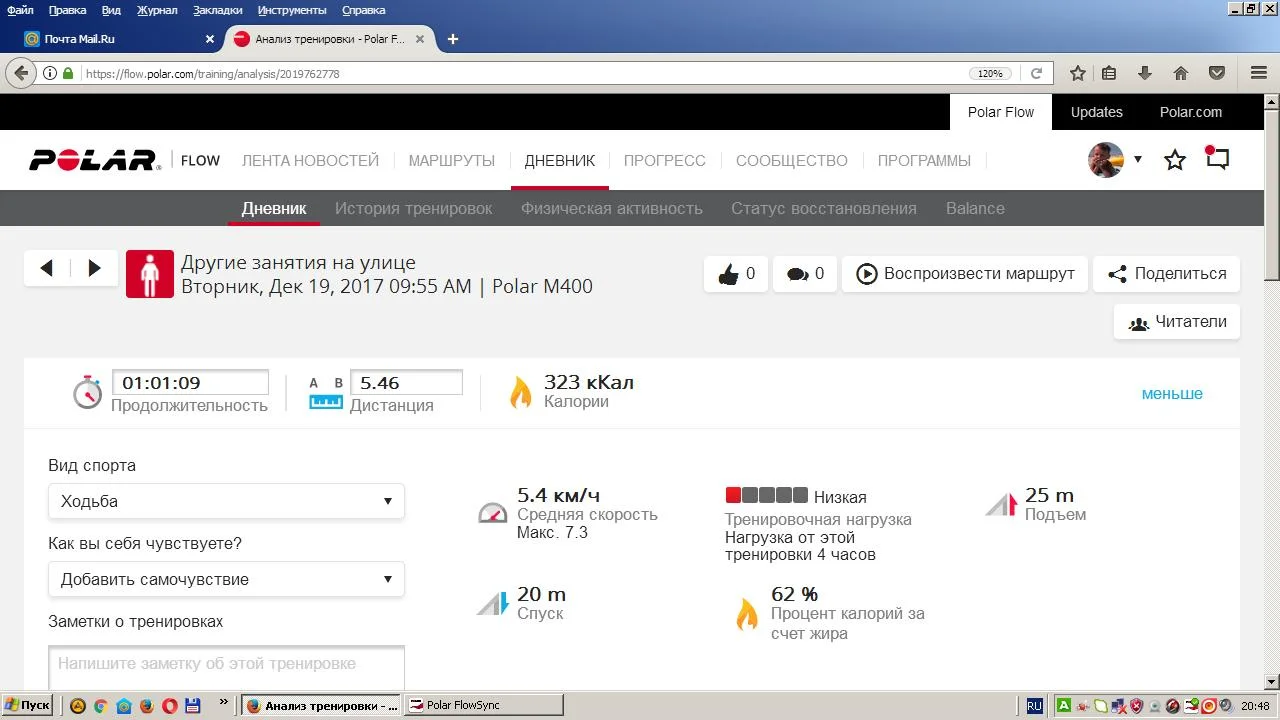Open the Журнал menu
The image size is (1280, 720).
pos(157,10)
